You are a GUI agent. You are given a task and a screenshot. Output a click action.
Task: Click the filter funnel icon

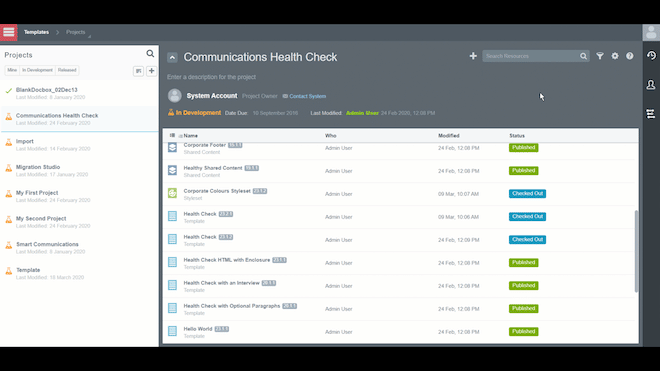point(600,56)
